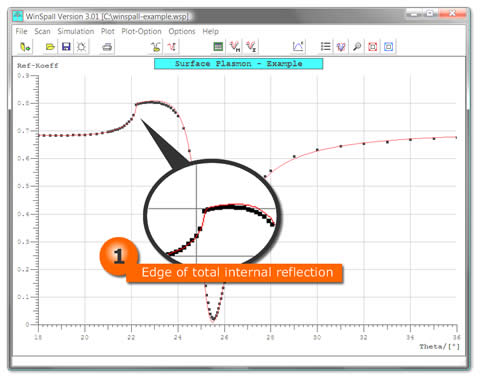Open the Plot-Option menu

click(141, 31)
